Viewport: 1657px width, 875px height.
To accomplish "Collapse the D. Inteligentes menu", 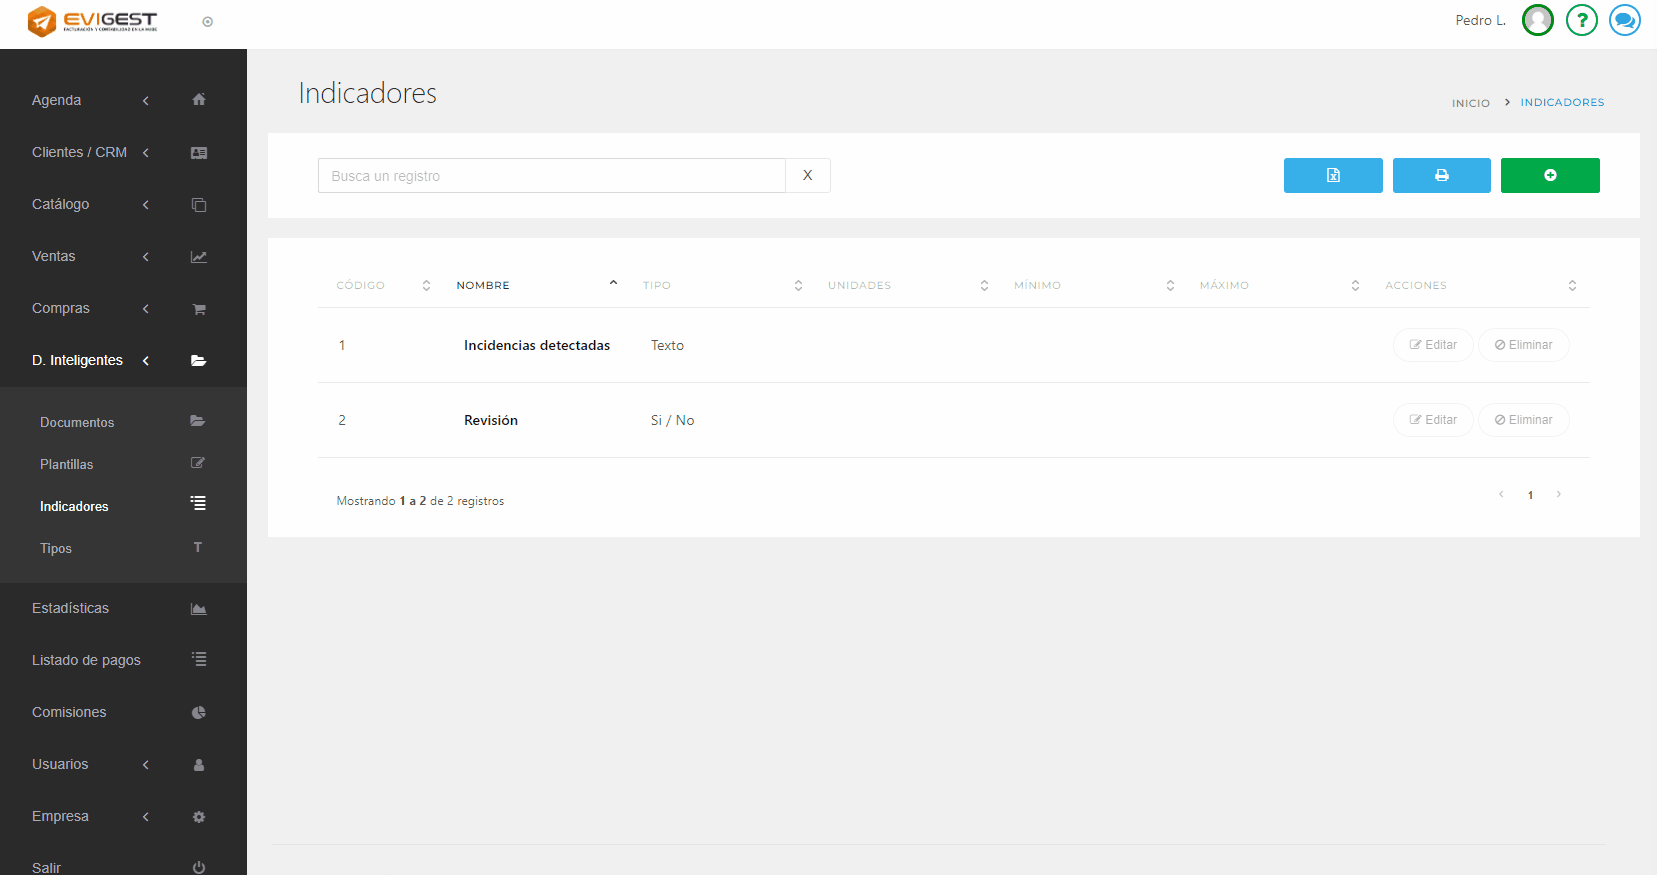I will [x=90, y=360].
